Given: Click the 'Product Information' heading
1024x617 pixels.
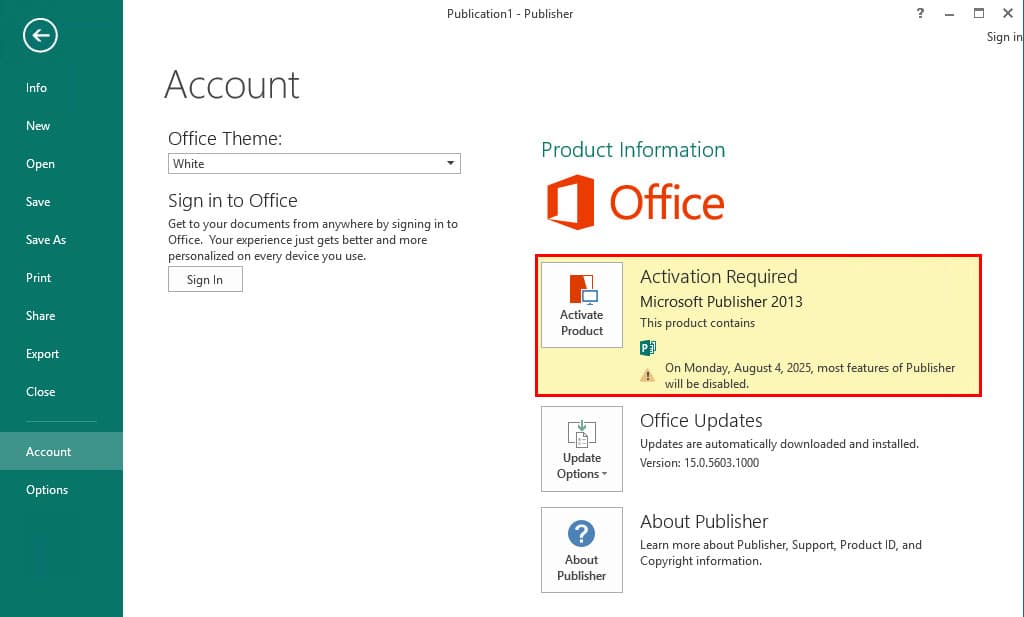Looking at the screenshot, I should pyautogui.click(x=633, y=150).
